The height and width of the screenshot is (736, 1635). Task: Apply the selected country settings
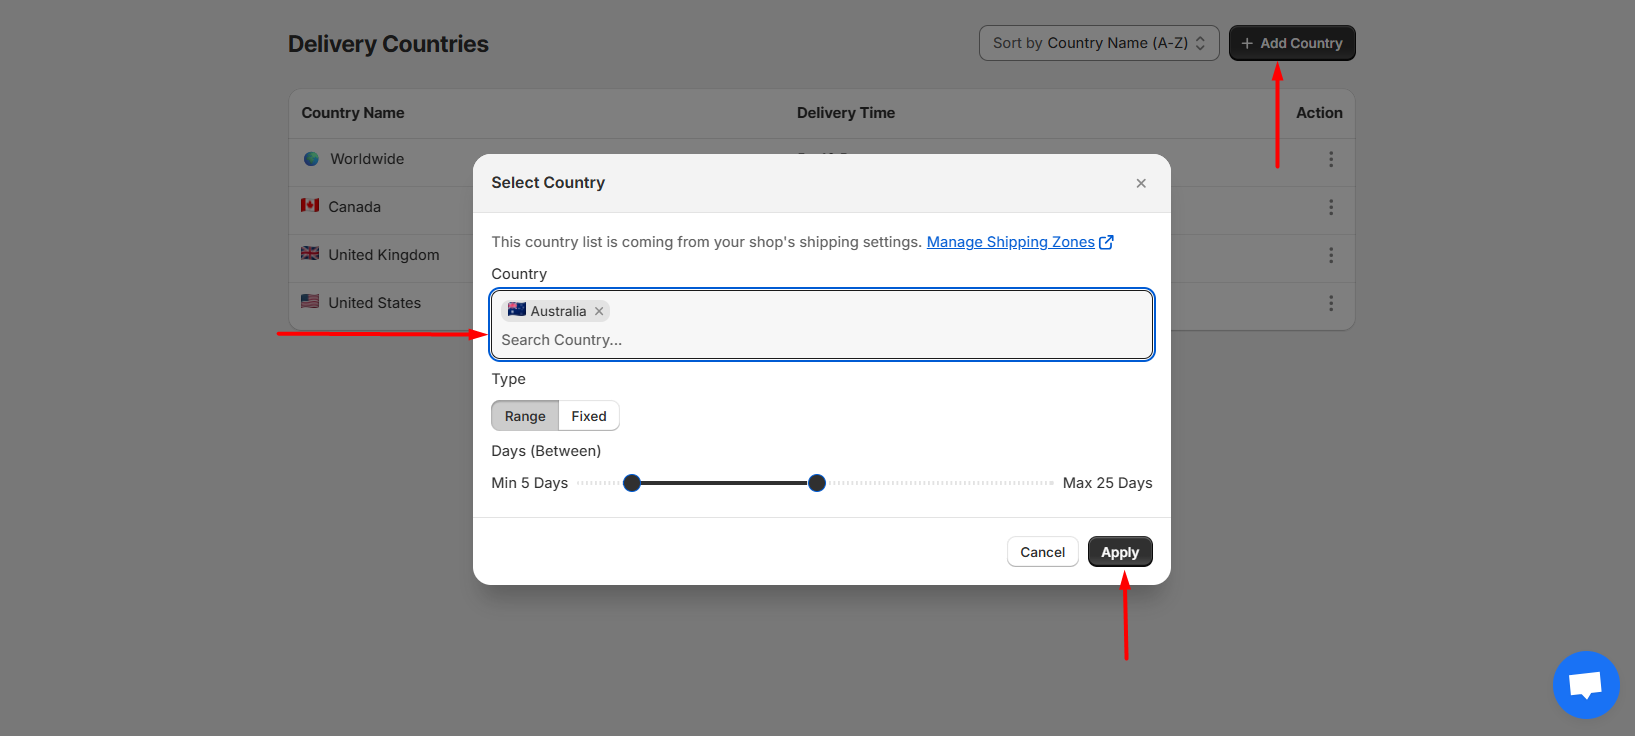pos(1120,551)
